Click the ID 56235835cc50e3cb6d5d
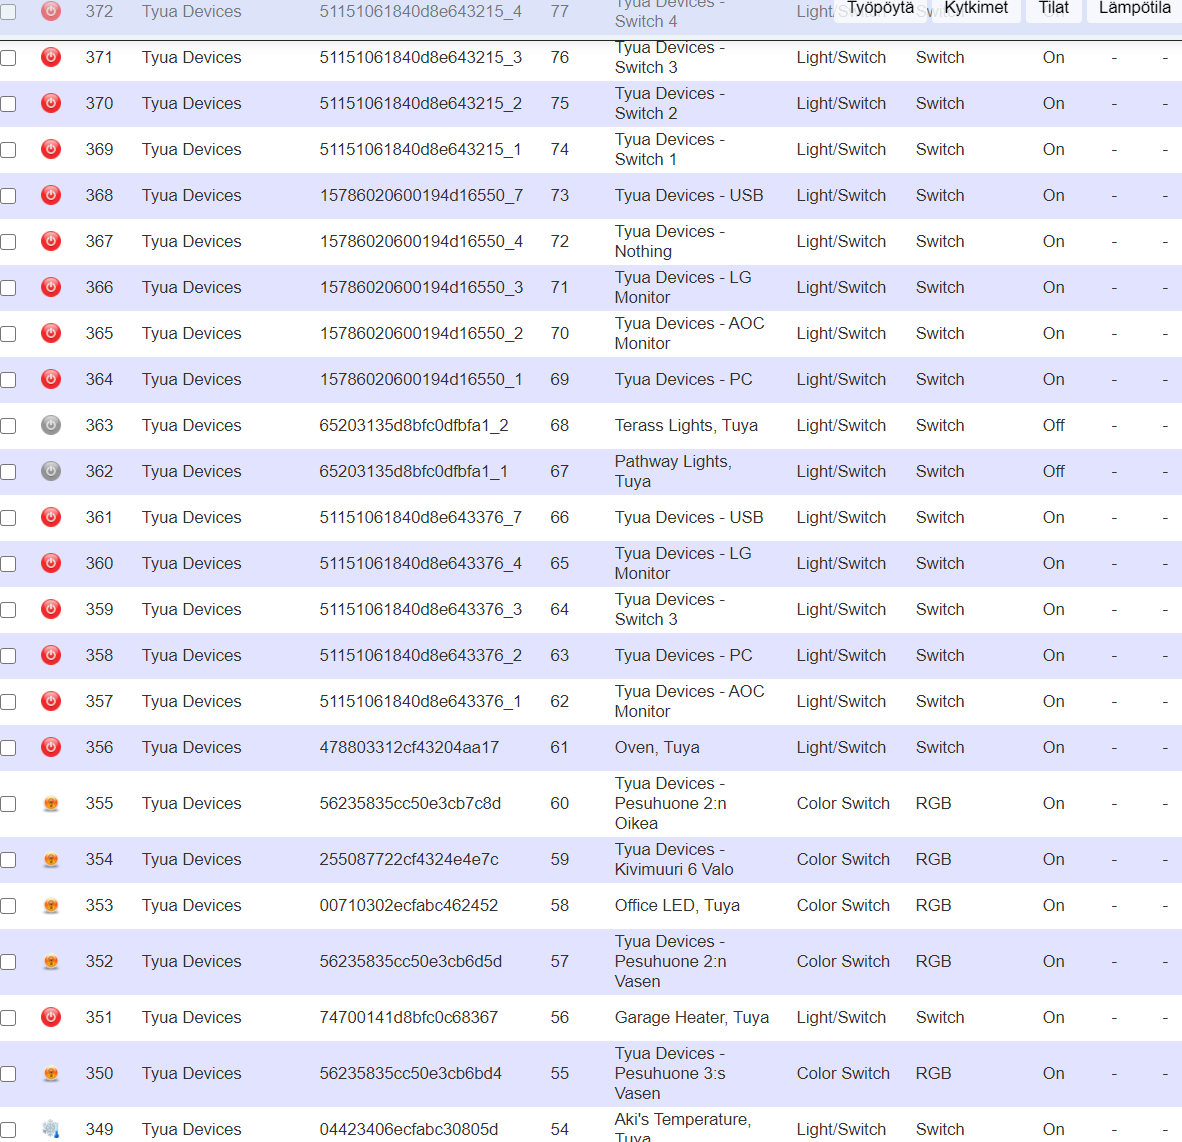 coord(411,961)
